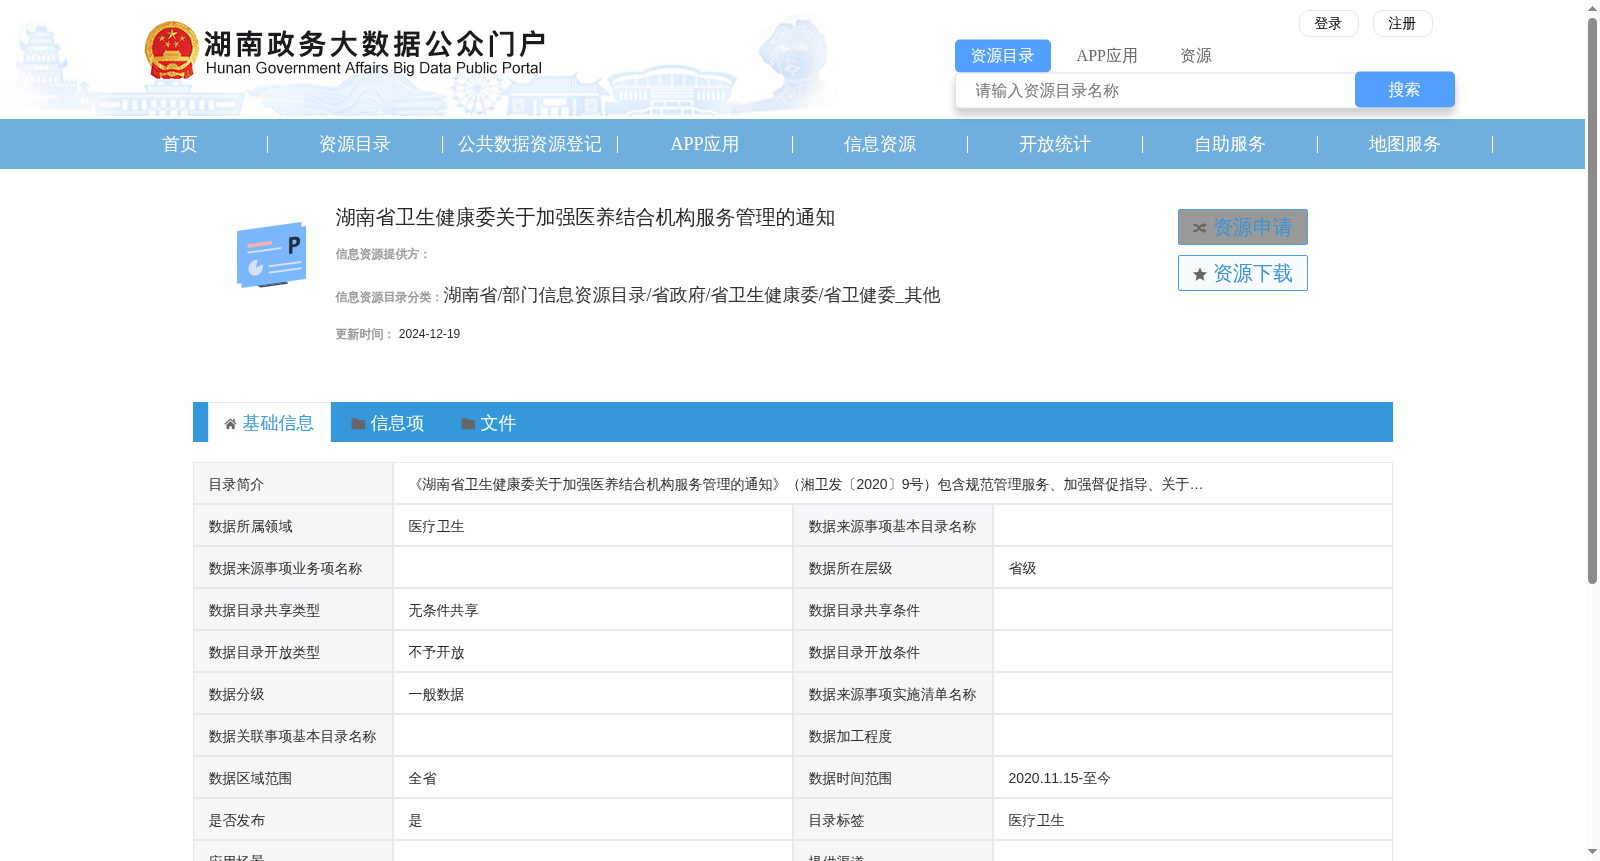
Task: Open 开放统计 in navigation bar
Action: (x=1055, y=144)
